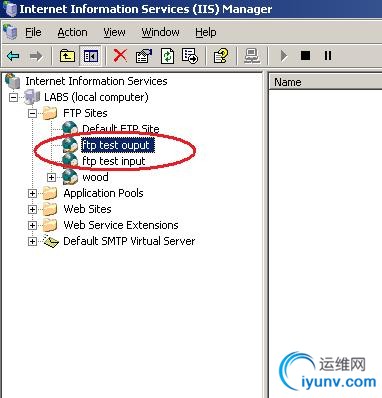Click the wood site globe icon
The width and height of the screenshot is (382, 398).
[x=70, y=177]
